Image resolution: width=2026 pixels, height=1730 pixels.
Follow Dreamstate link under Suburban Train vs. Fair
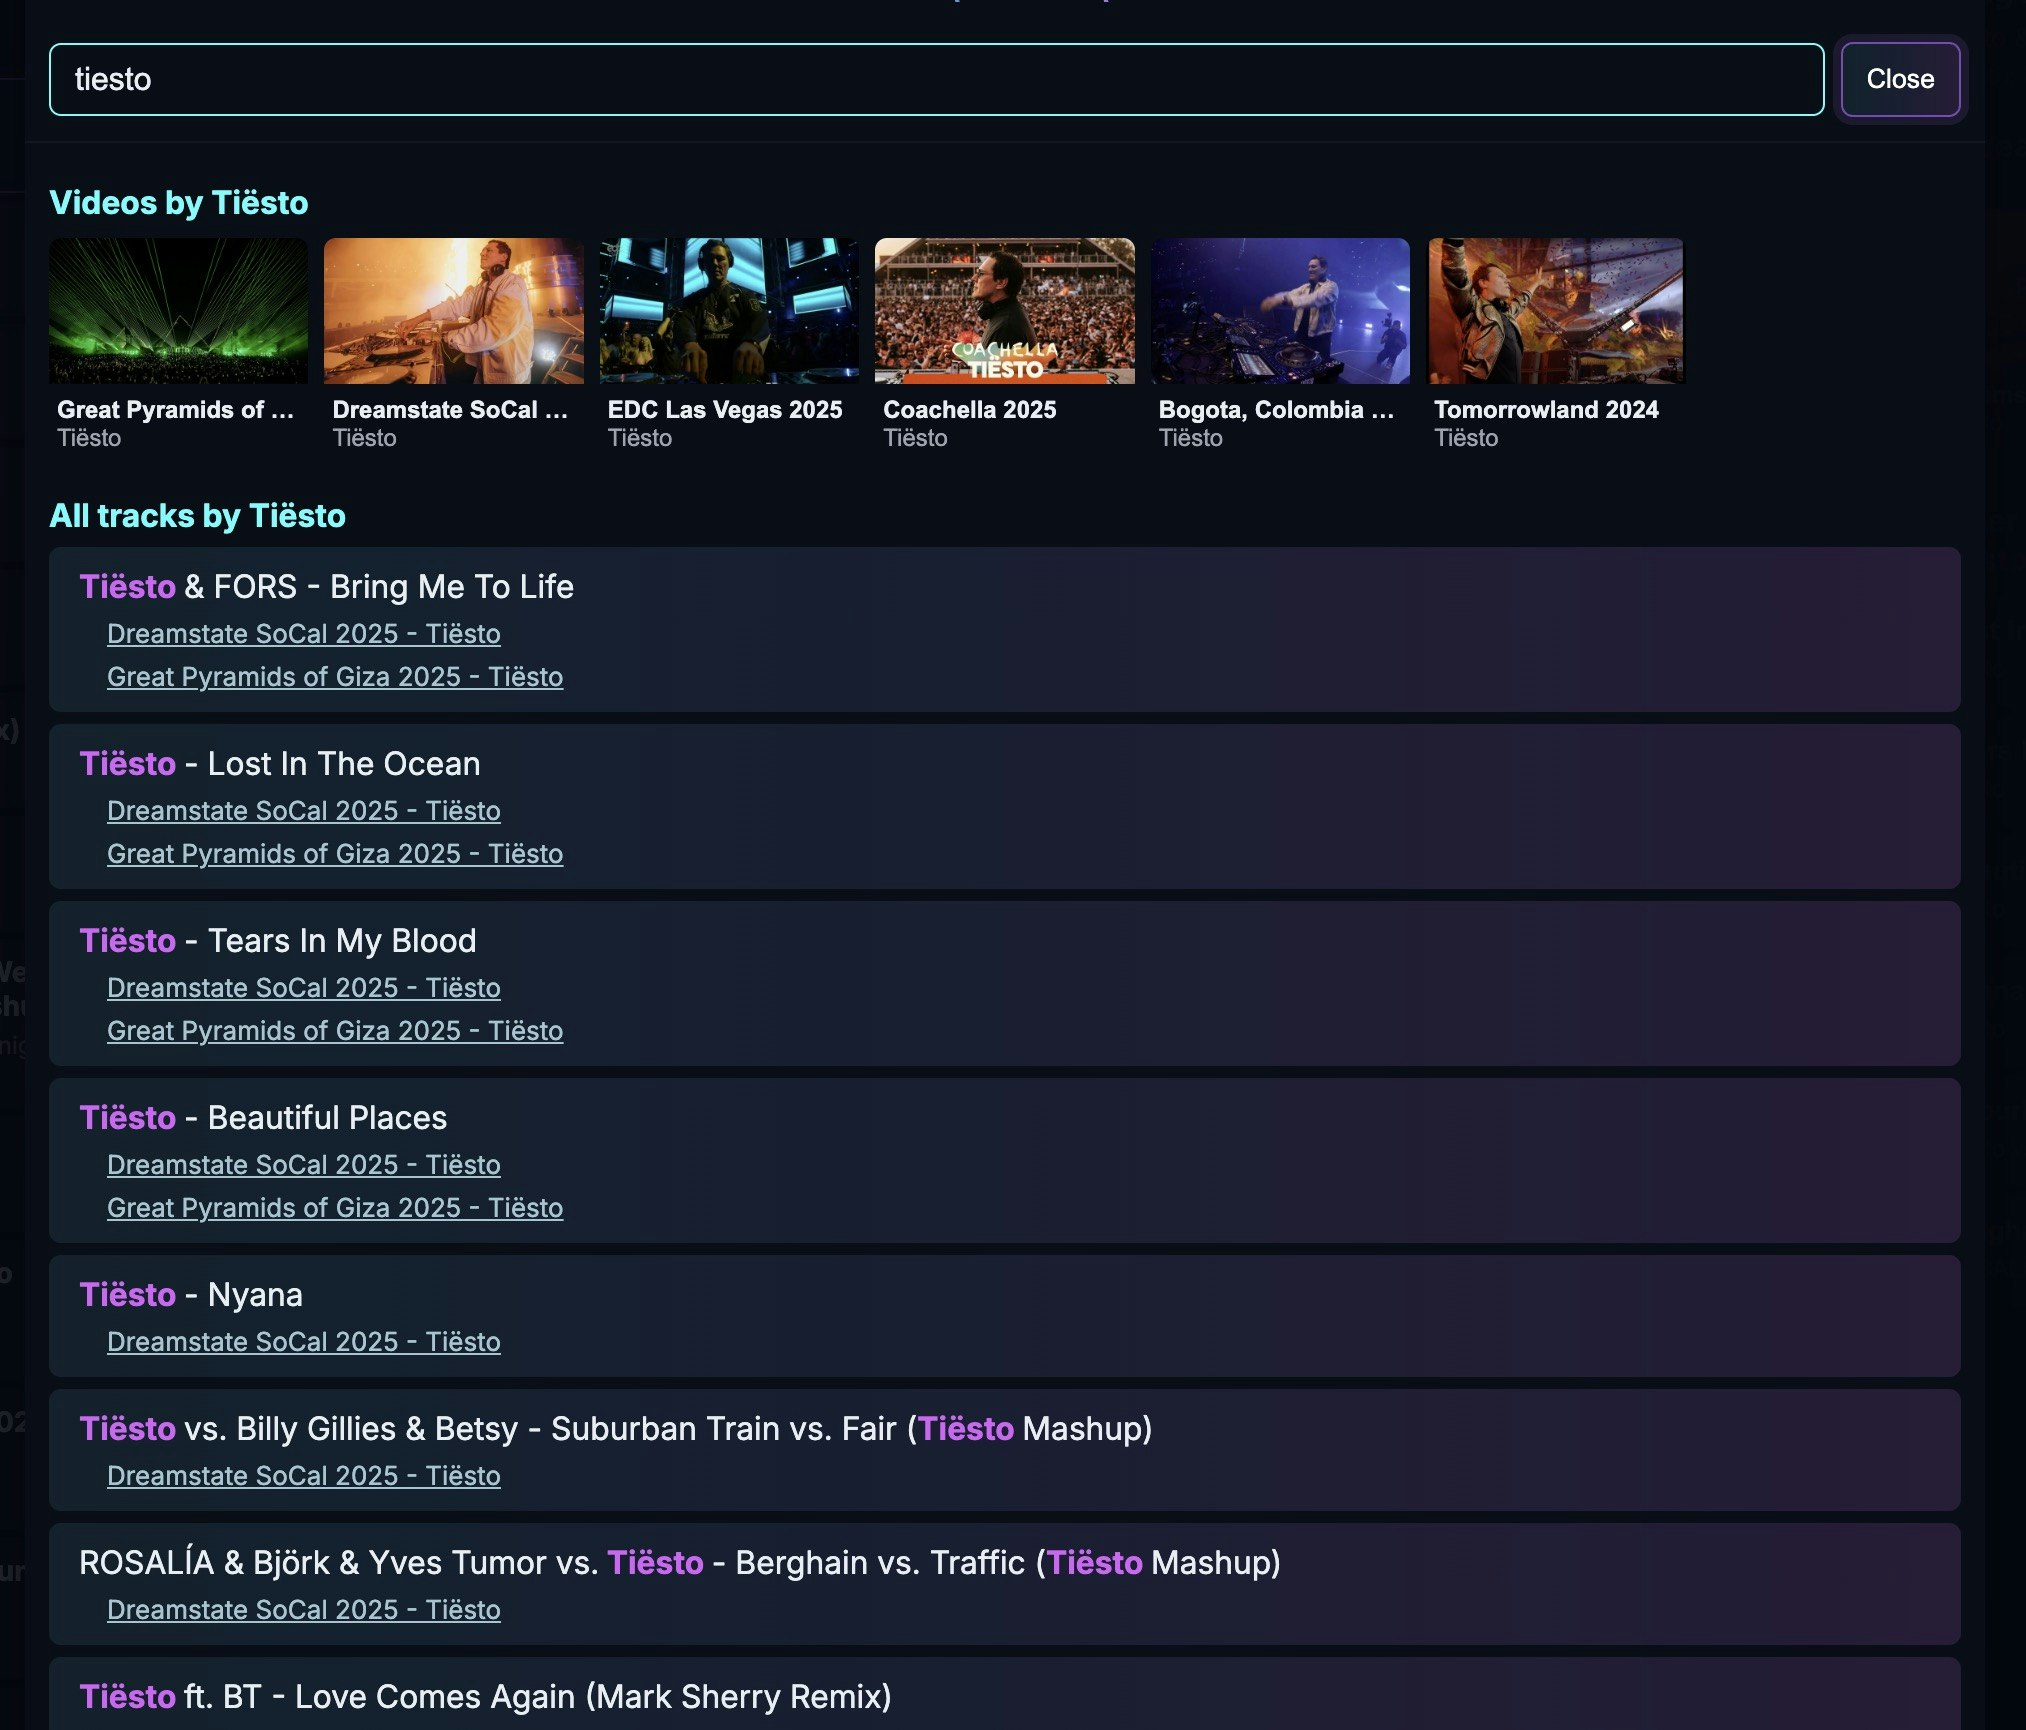point(303,1476)
